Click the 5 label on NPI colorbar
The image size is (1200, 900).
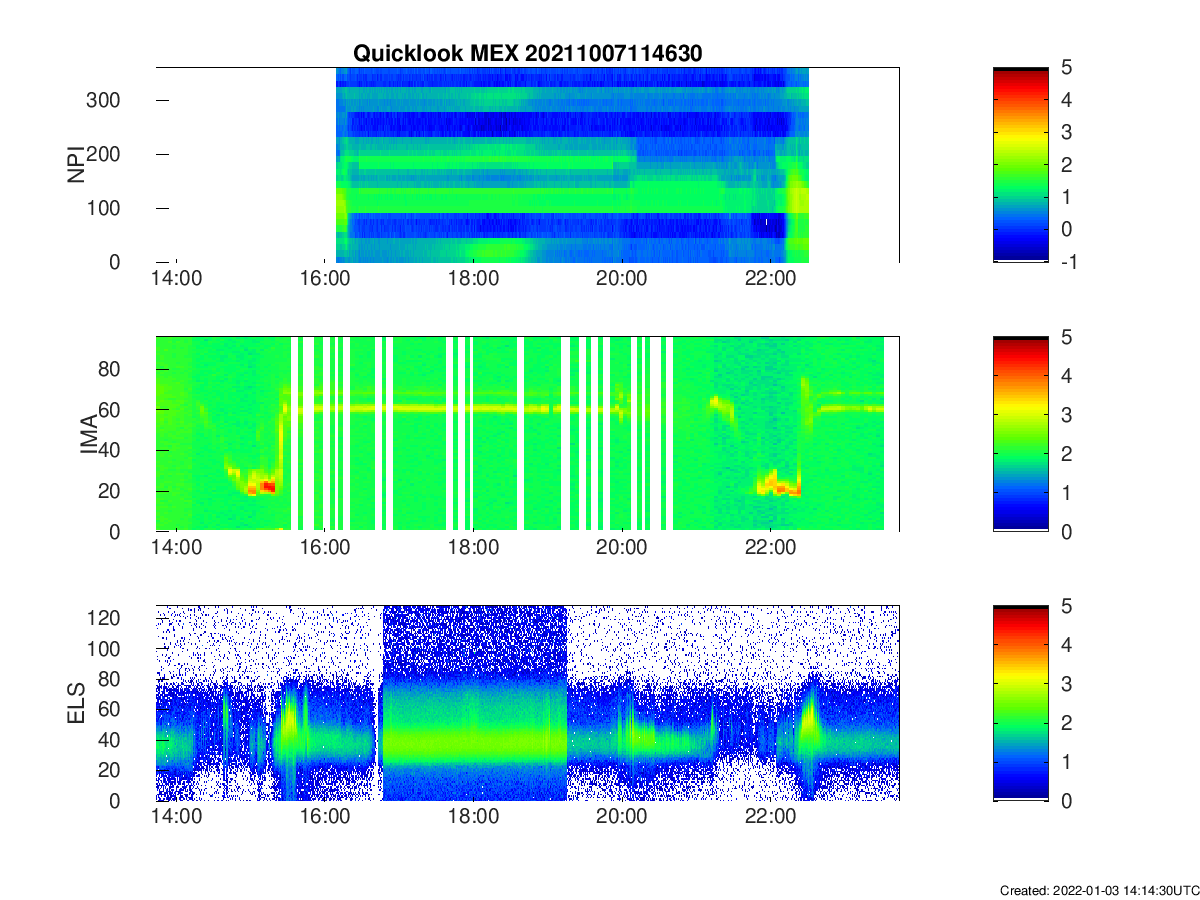pyautogui.click(x=1066, y=67)
